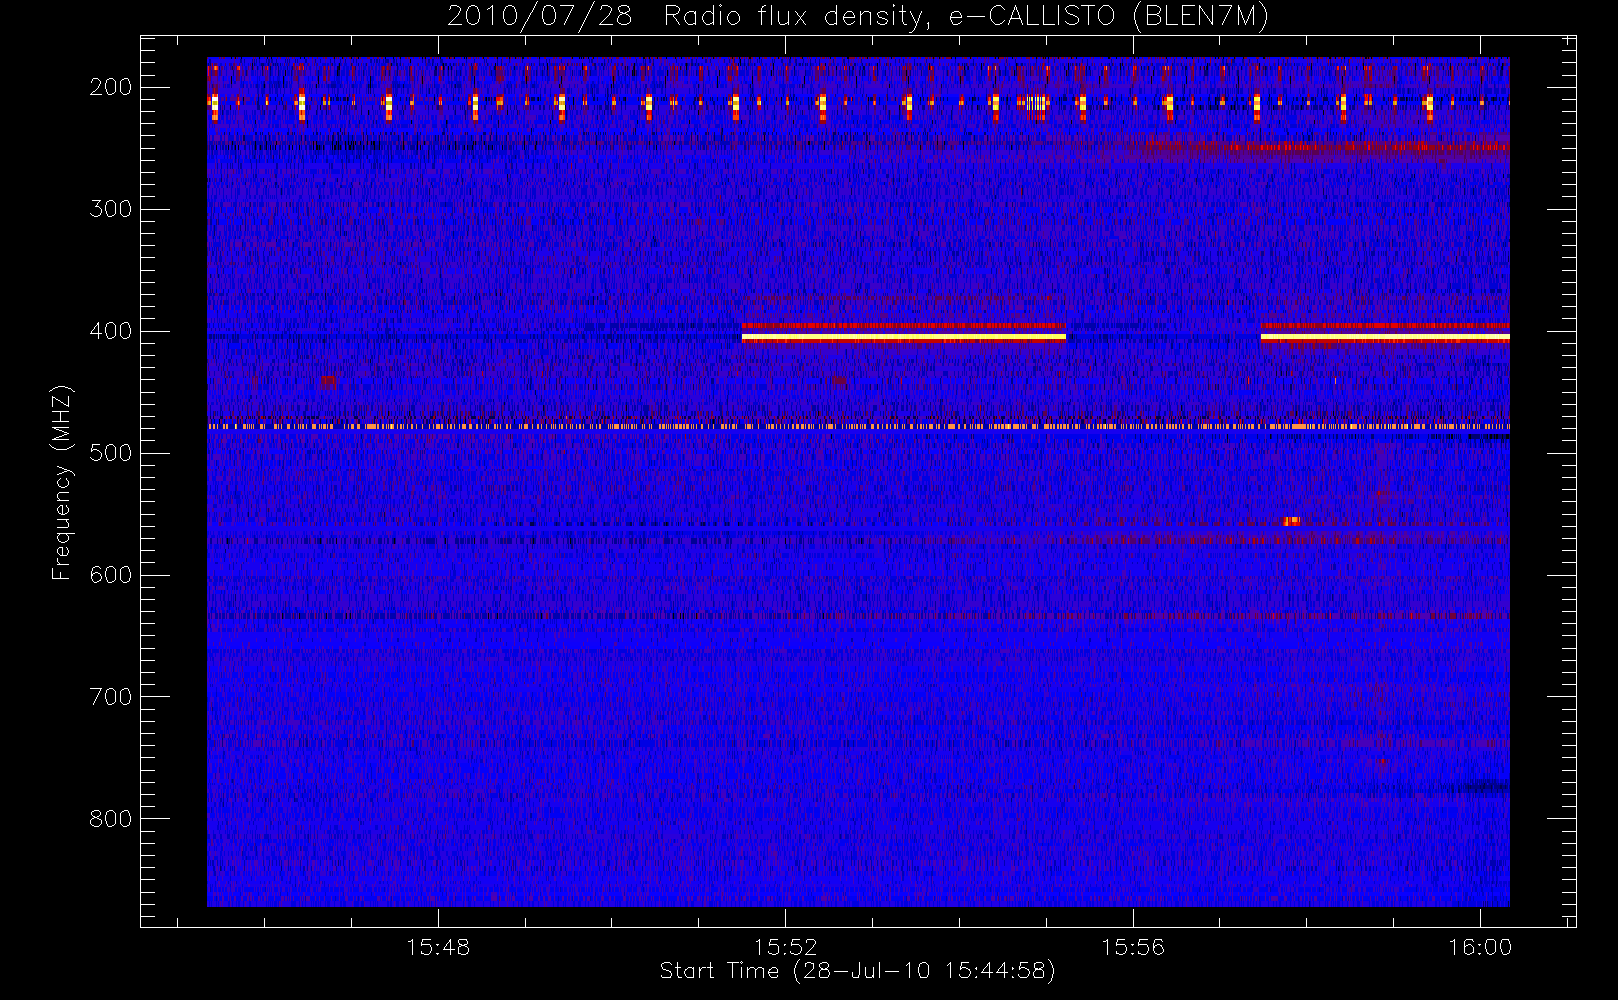The image size is (1618, 1000).
Task: Click the 16:00 time tick label
Action: [1480, 946]
